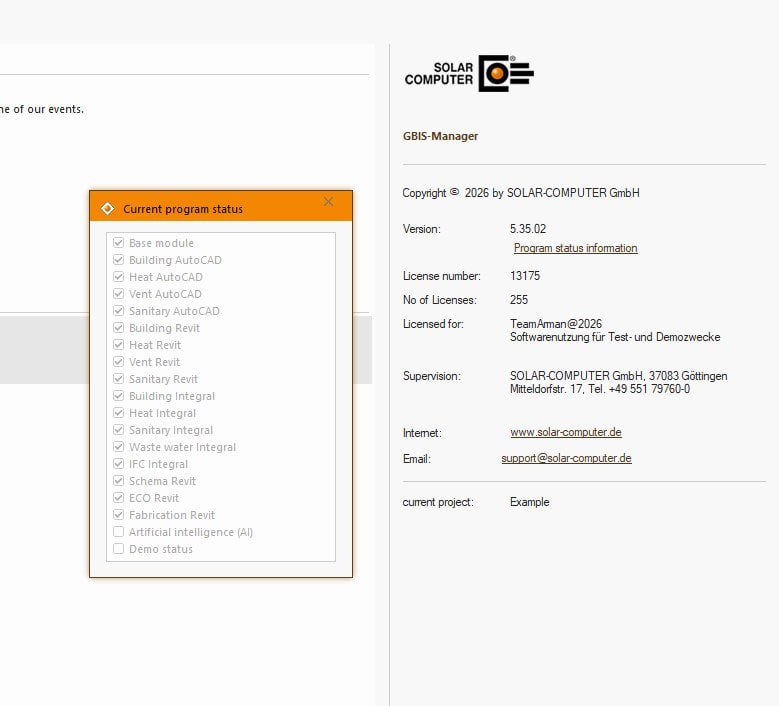Enable the Artificial intelligence (AI) checkbox
Image resolution: width=779 pixels, height=706 pixels.
click(118, 532)
